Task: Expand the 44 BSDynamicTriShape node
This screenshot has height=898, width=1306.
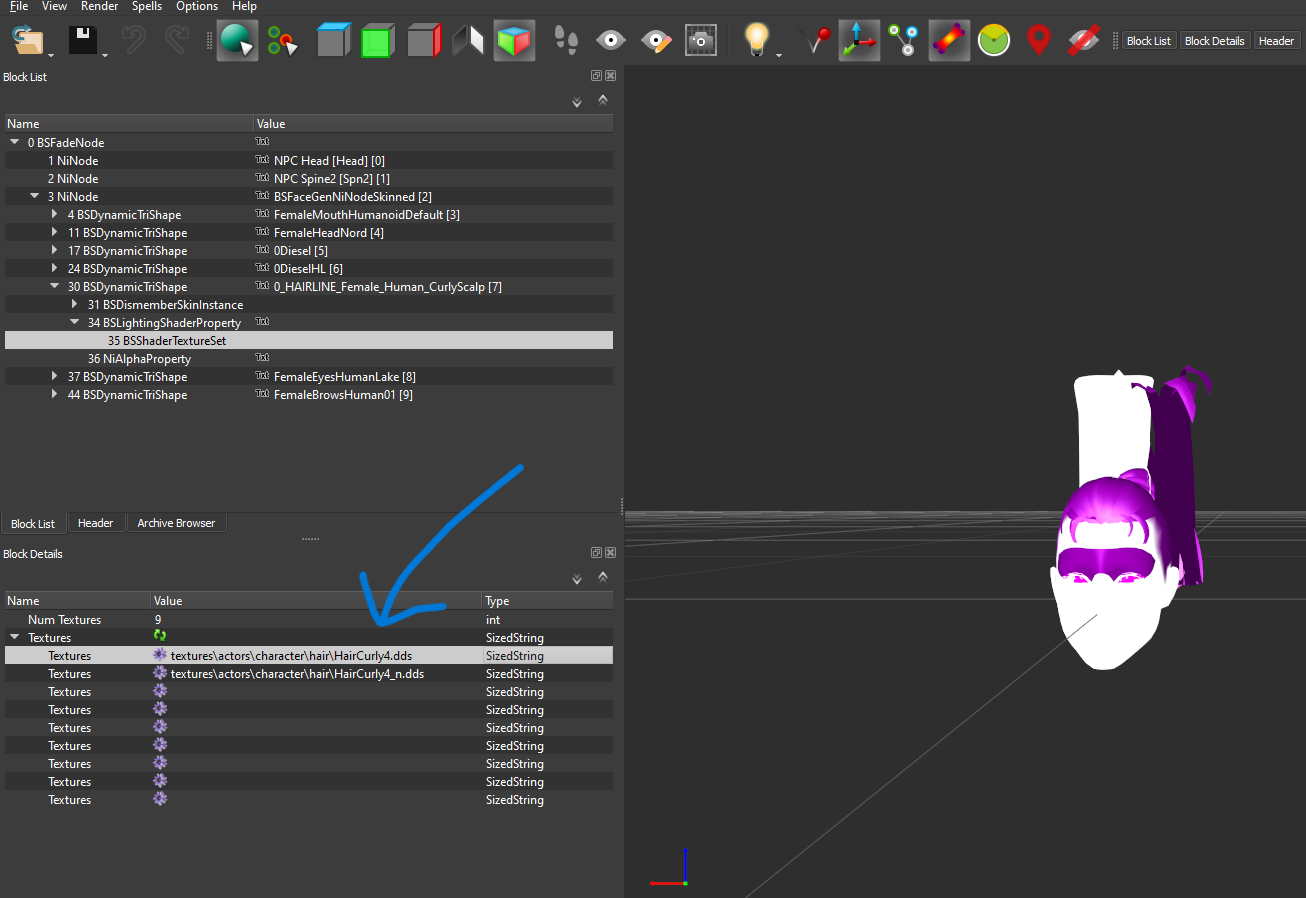Action: tap(55, 395)
